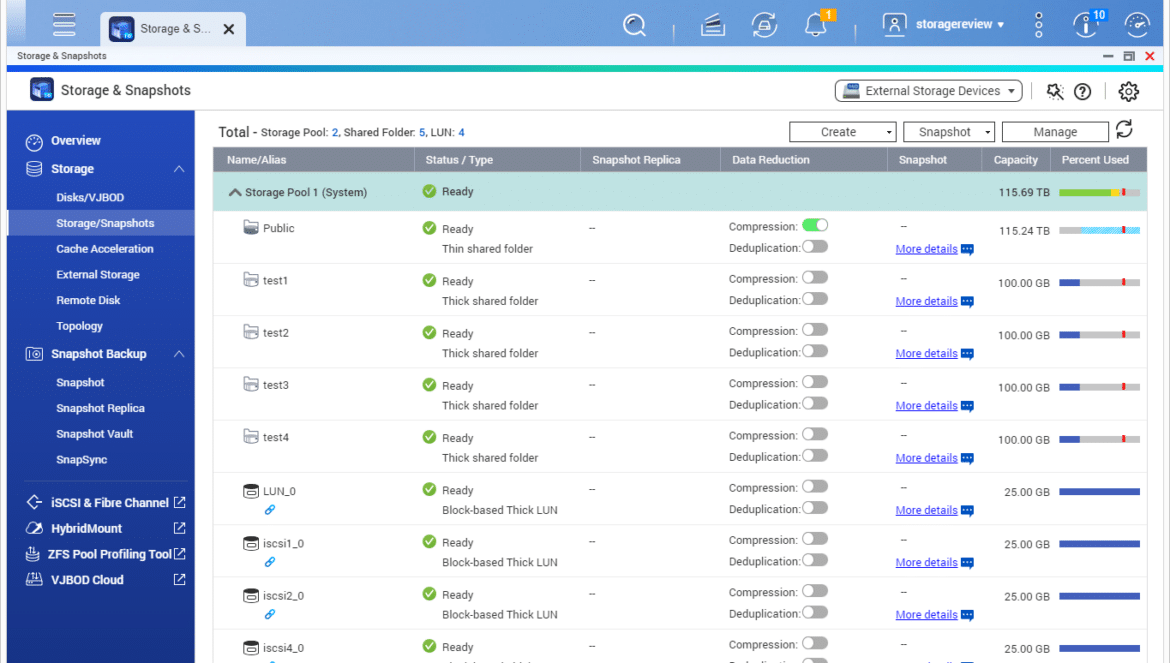Screen dimensions: 1170x663
Task: Open More details link for LUN_0
Action: tap(926, 510)
